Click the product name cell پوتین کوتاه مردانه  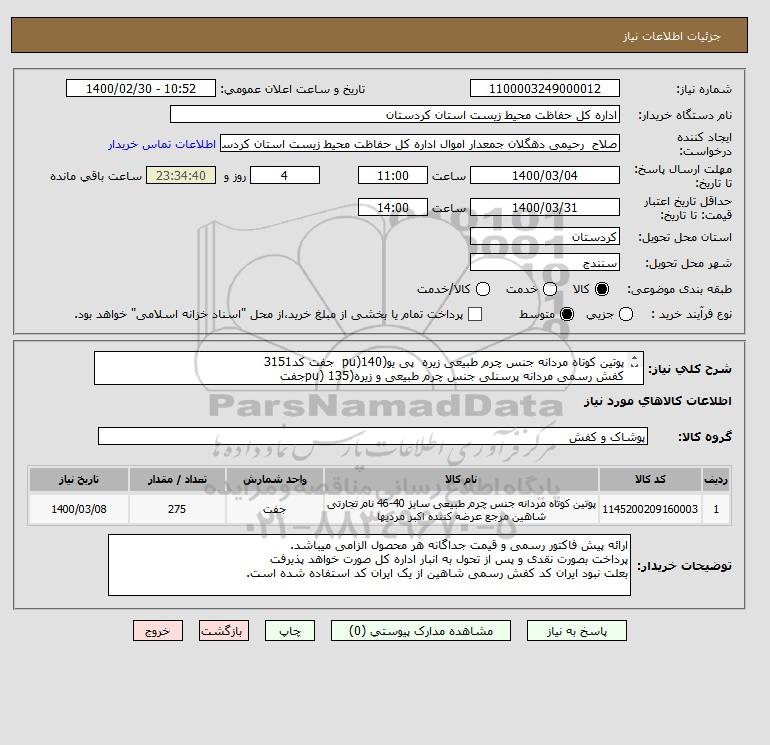[x=461, y=510]
